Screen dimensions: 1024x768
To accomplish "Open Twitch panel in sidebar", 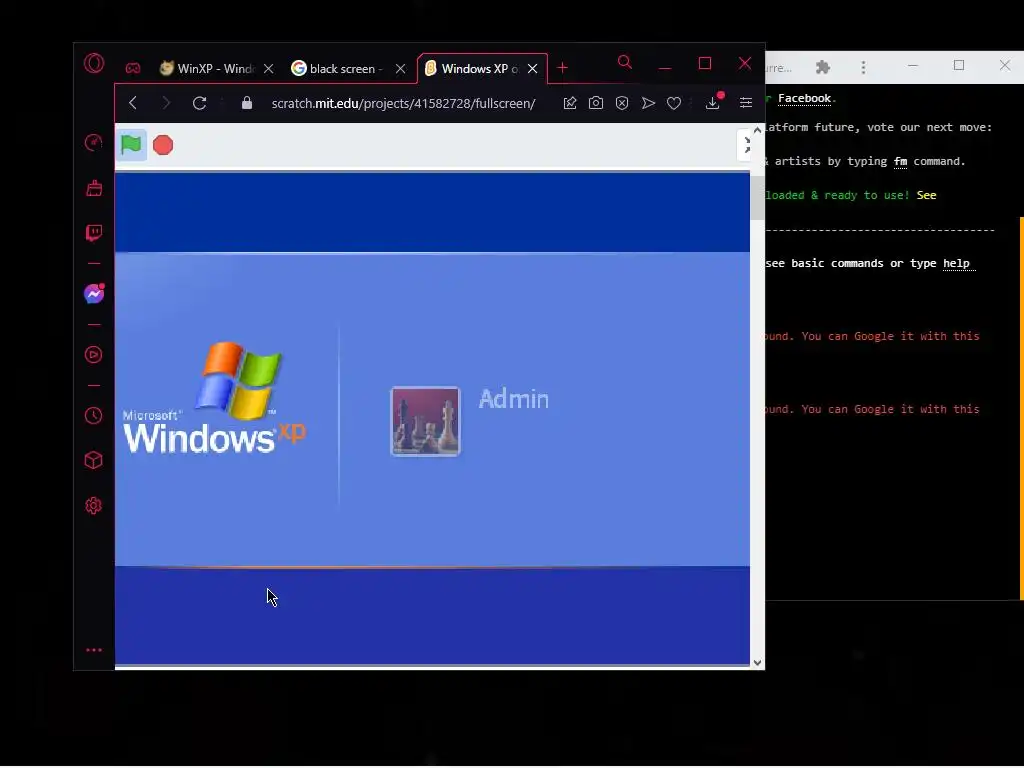I will [94, 232].
